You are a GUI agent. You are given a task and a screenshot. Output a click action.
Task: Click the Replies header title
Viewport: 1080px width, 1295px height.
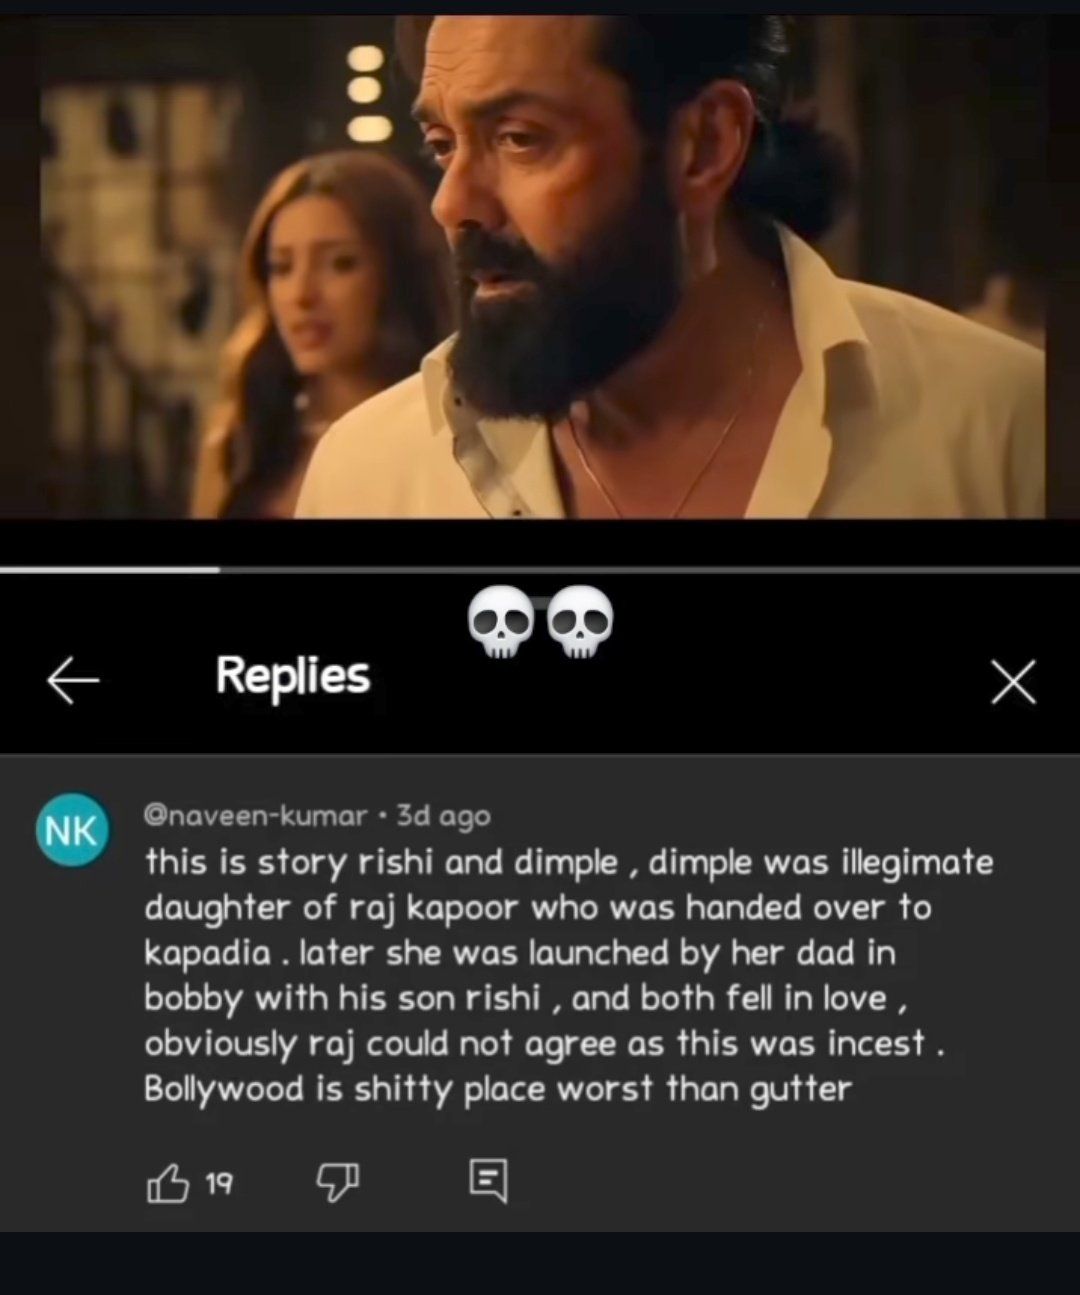point(293,676)
